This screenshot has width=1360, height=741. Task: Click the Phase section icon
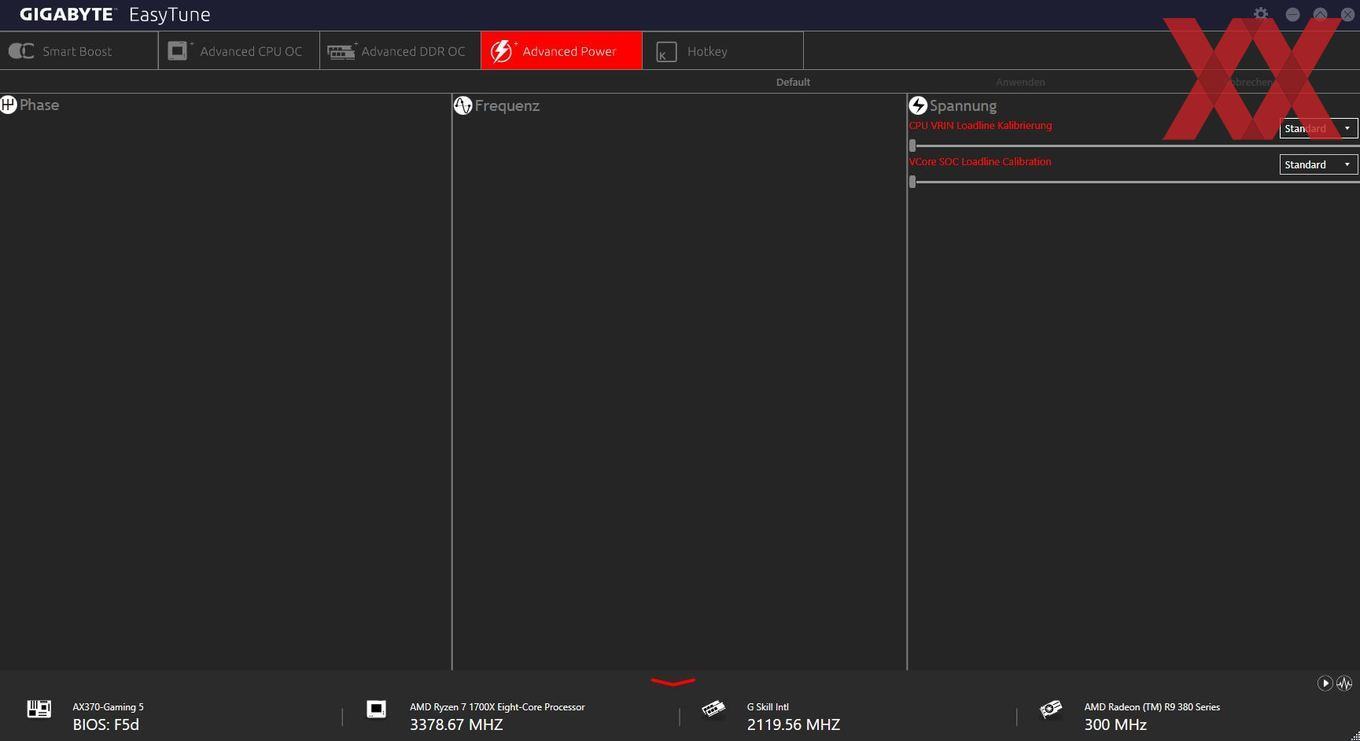(8, 105)
